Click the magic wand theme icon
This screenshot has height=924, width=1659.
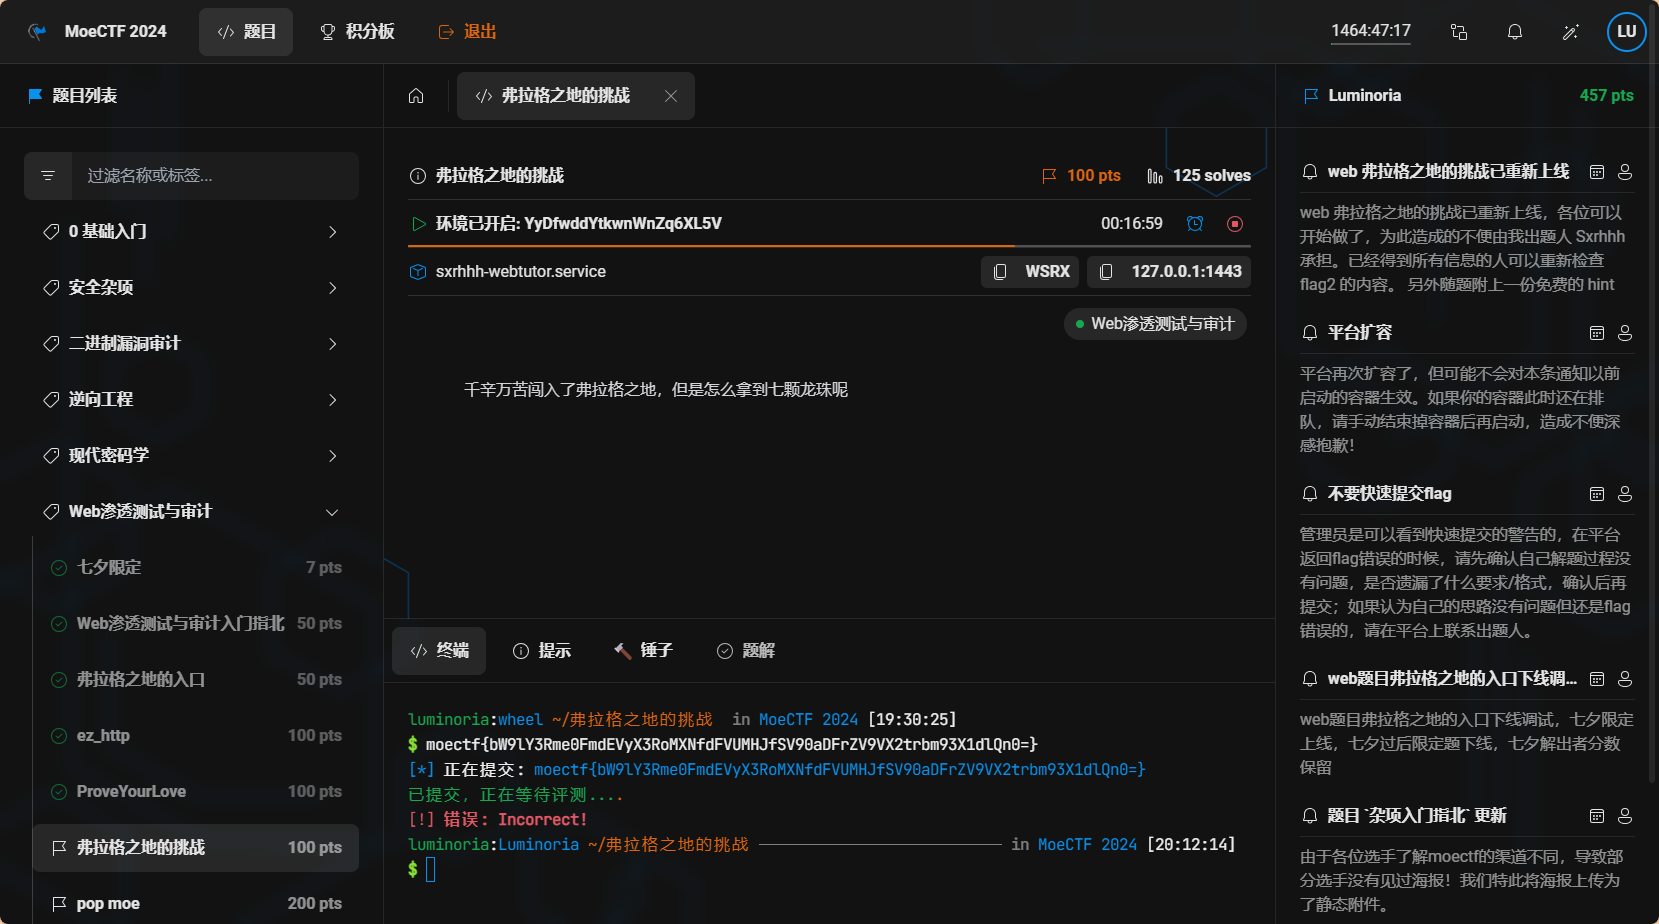click(1571, 32)
